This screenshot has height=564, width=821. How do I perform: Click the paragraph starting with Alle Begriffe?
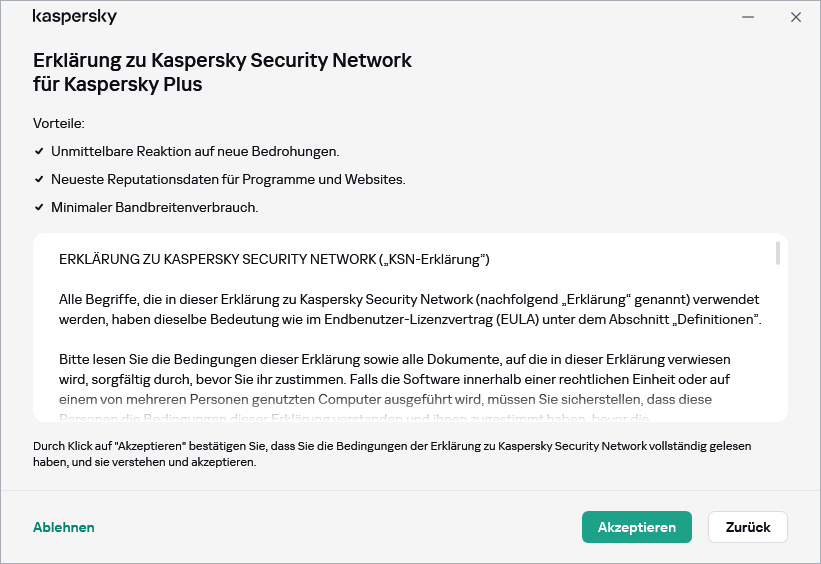[409, 309]
